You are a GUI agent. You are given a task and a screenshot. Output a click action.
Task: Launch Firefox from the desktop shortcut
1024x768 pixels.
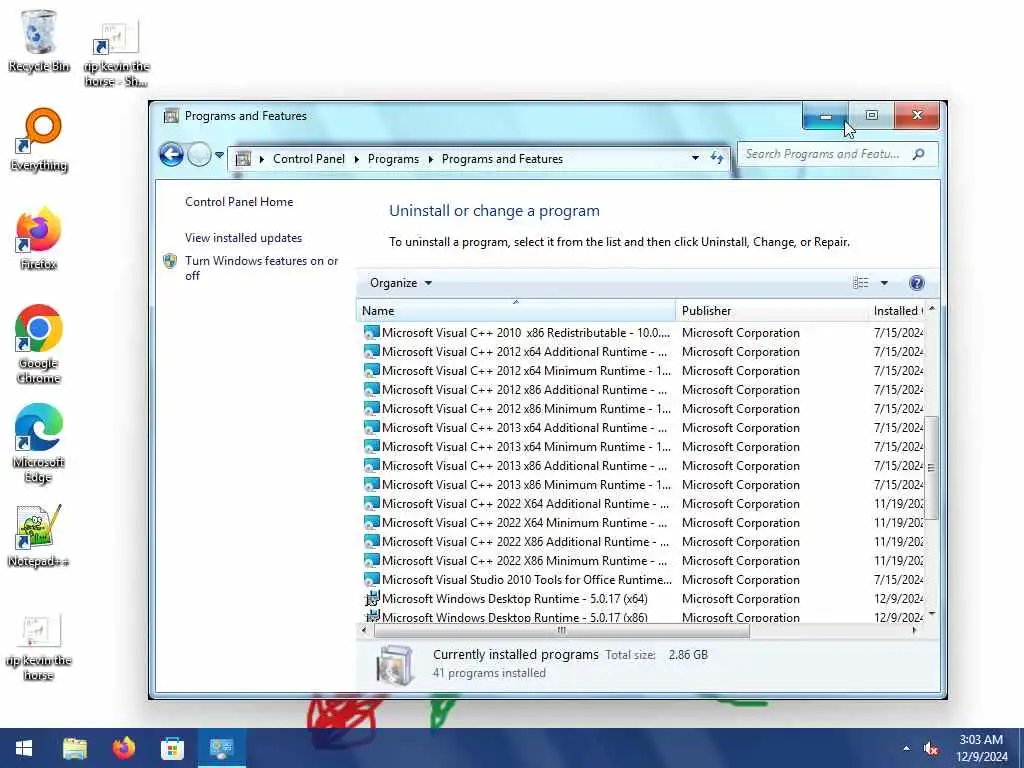click(x=39, y=239)
